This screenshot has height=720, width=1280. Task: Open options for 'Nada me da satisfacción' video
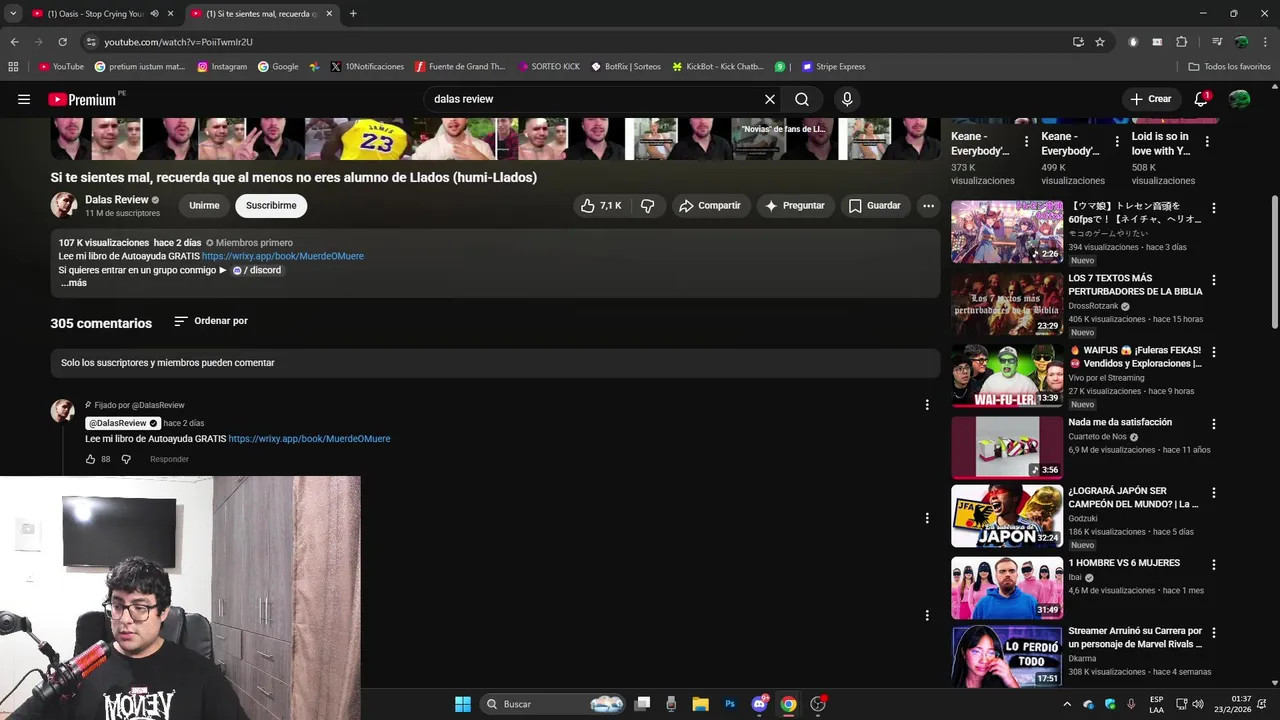[x=1214, y=424]
